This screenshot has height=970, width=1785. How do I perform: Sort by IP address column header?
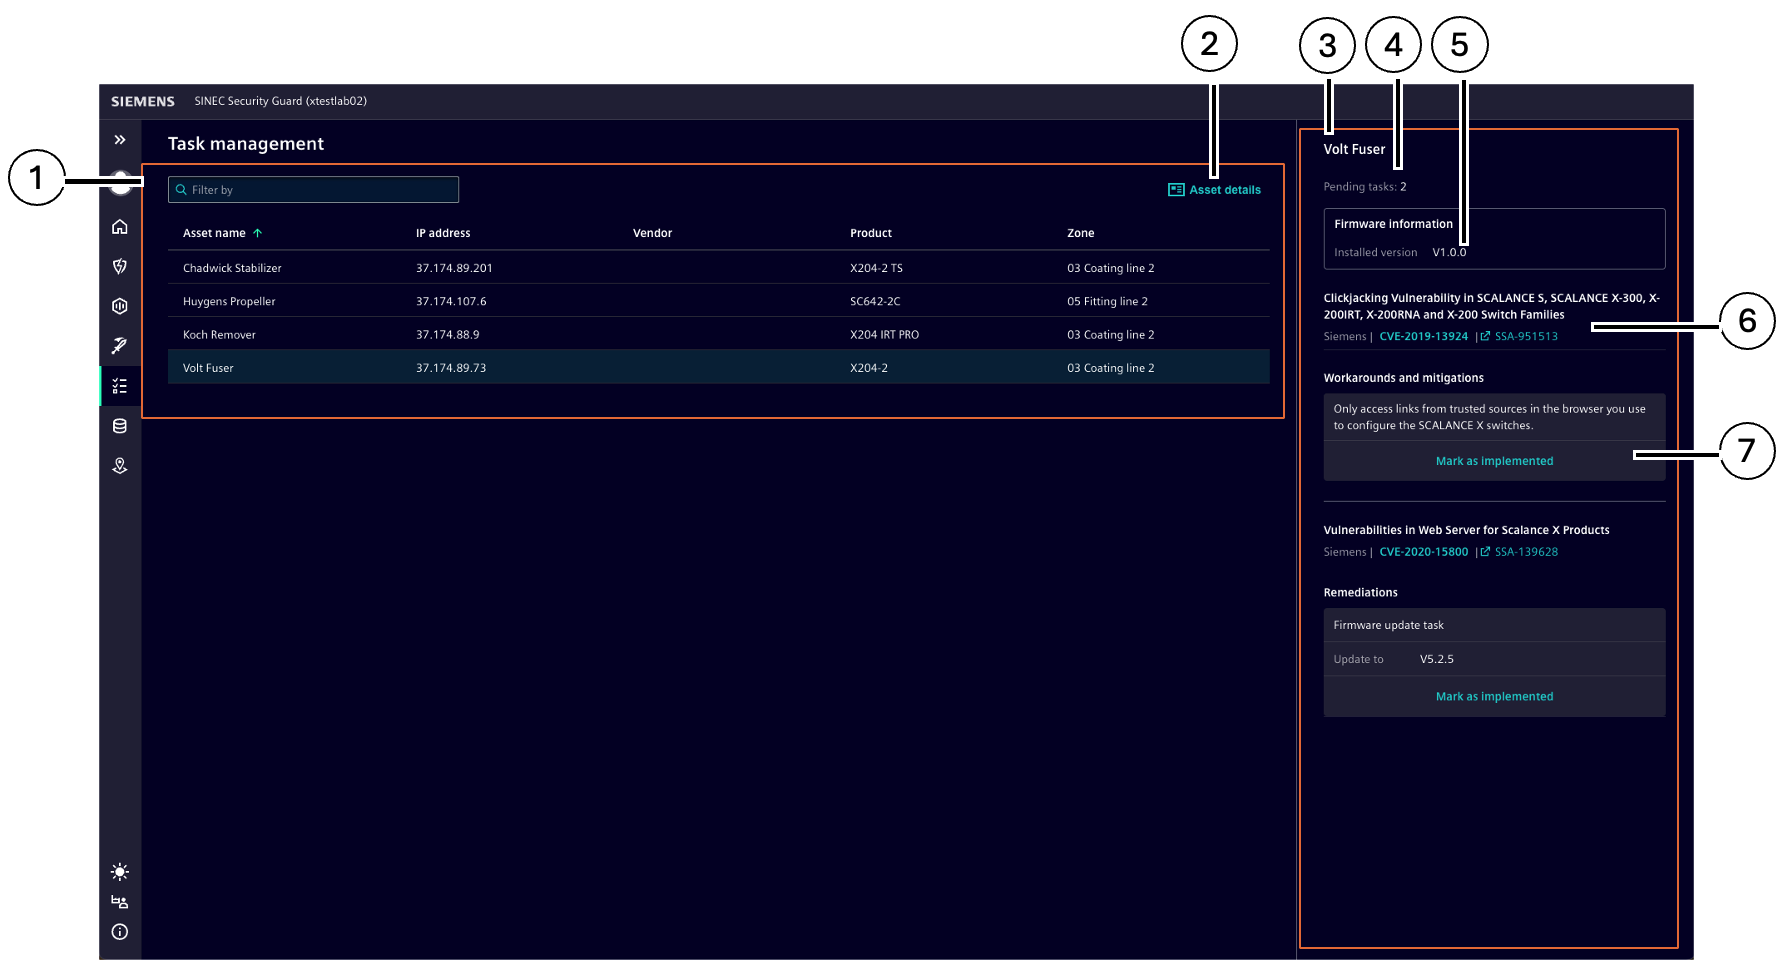(443, 233)
